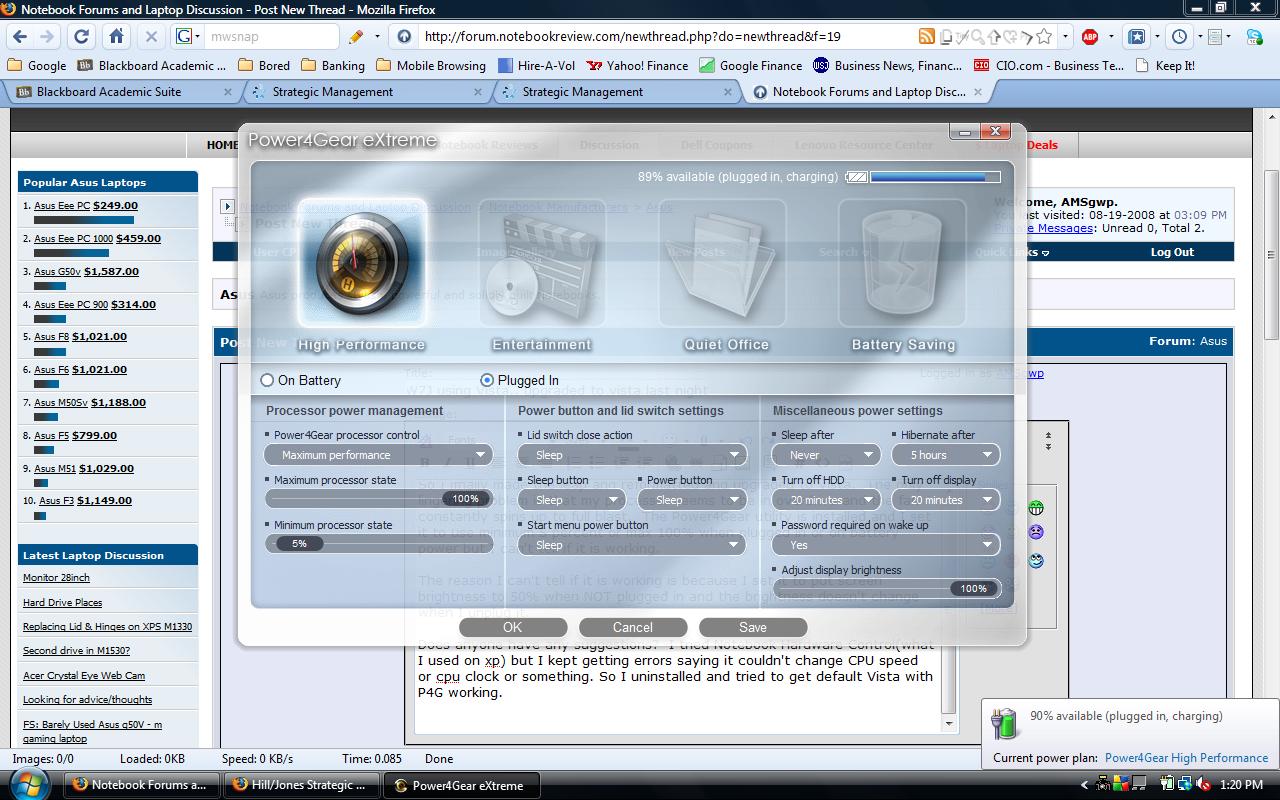Open the Monitor 28inch discussion link
The image size is (1280, 800).
click(56, 578)
